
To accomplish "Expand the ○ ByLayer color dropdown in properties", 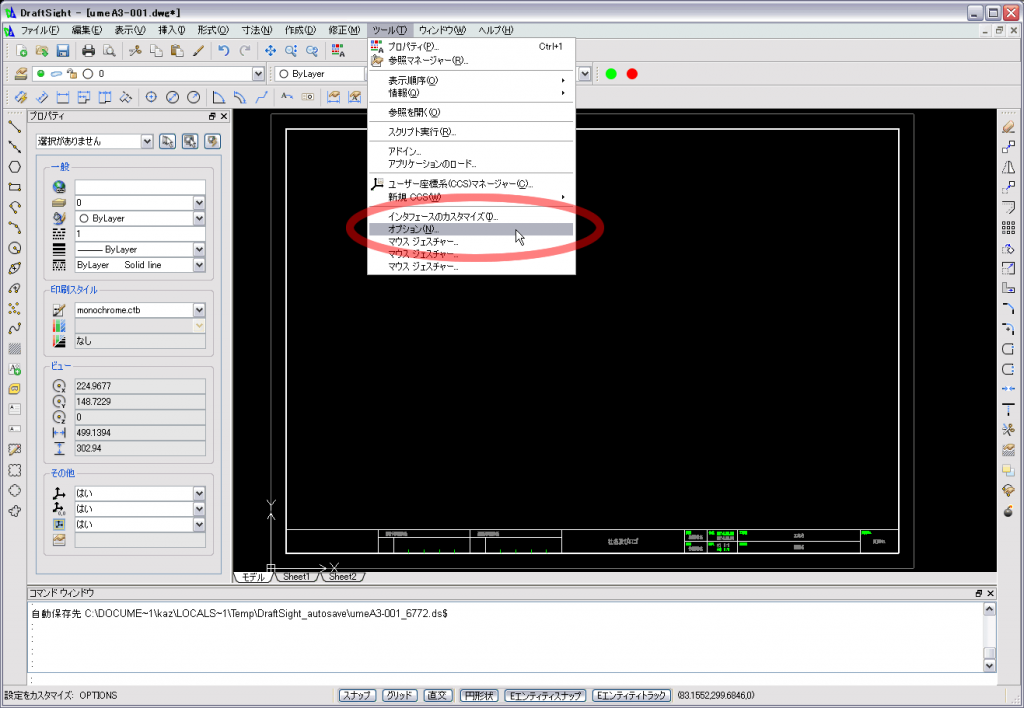I will [199, 218].
